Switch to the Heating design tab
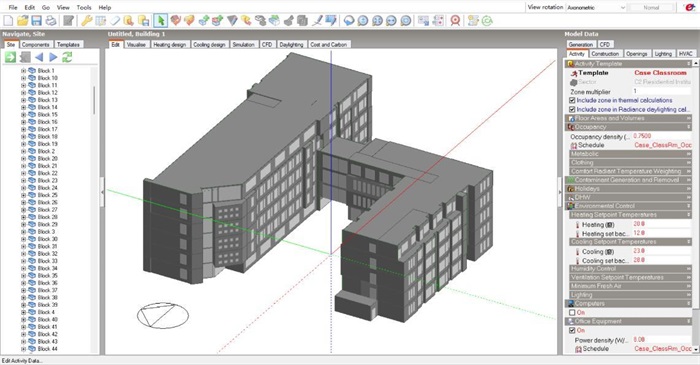Viewport: 700px width, 365px height. 169,45
